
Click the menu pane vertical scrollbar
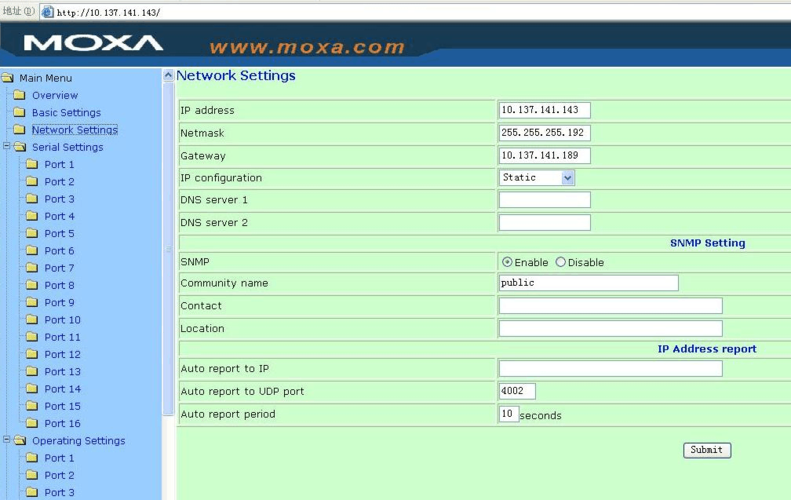tap(168, 250)
